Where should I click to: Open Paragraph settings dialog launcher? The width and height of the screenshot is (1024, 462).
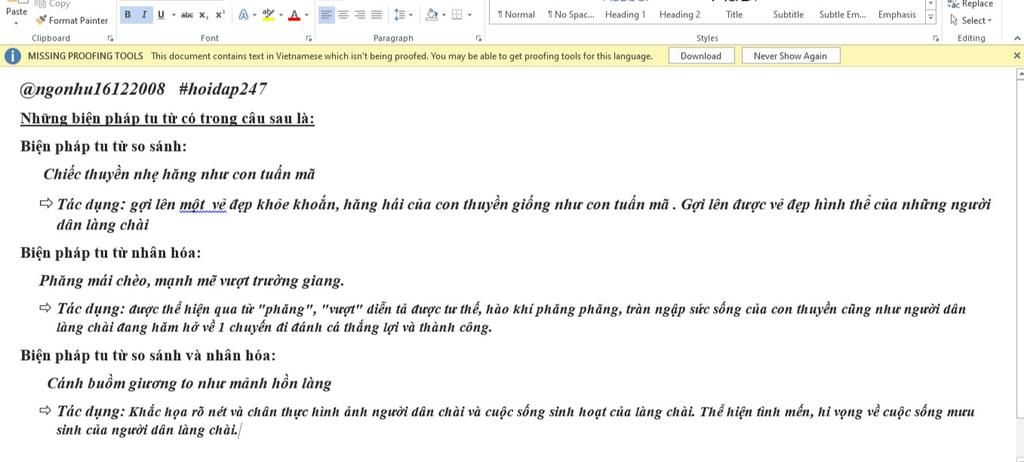[x=480, y=39]
